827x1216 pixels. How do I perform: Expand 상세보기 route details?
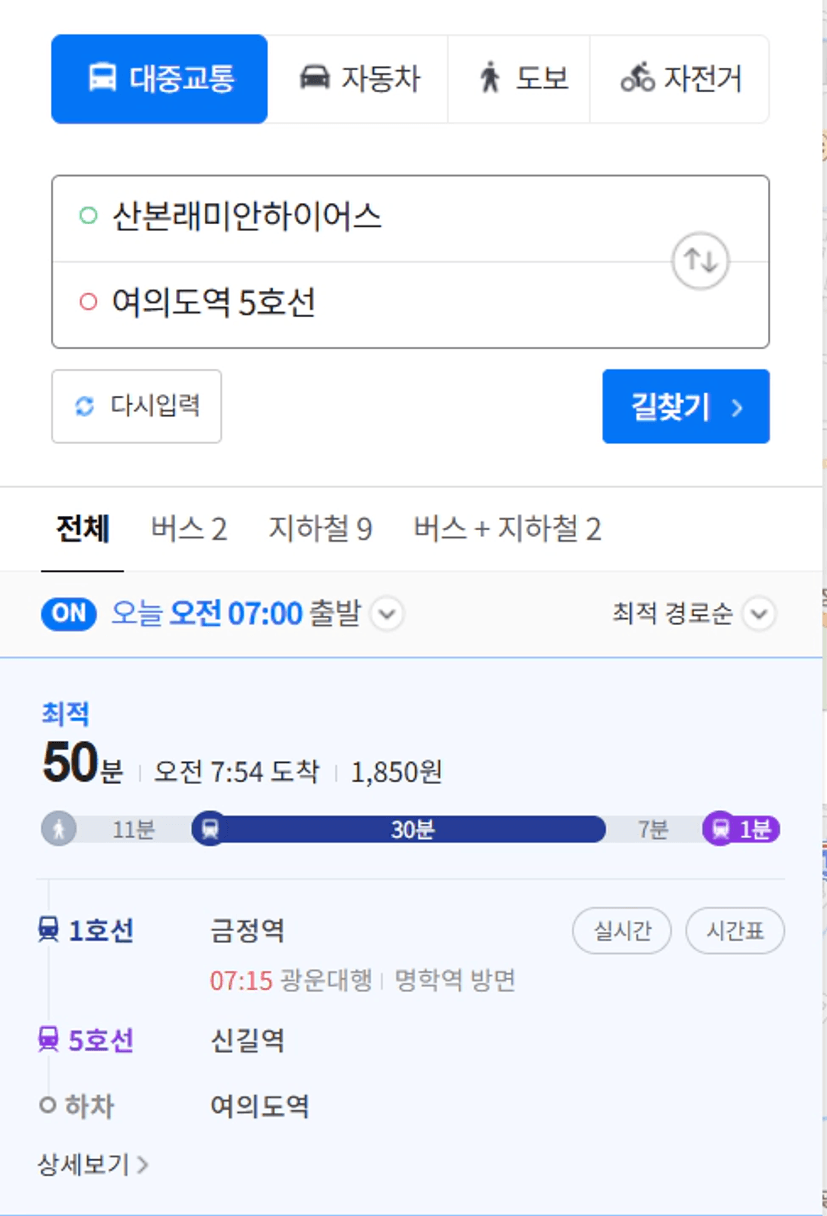pos(94,1164)
